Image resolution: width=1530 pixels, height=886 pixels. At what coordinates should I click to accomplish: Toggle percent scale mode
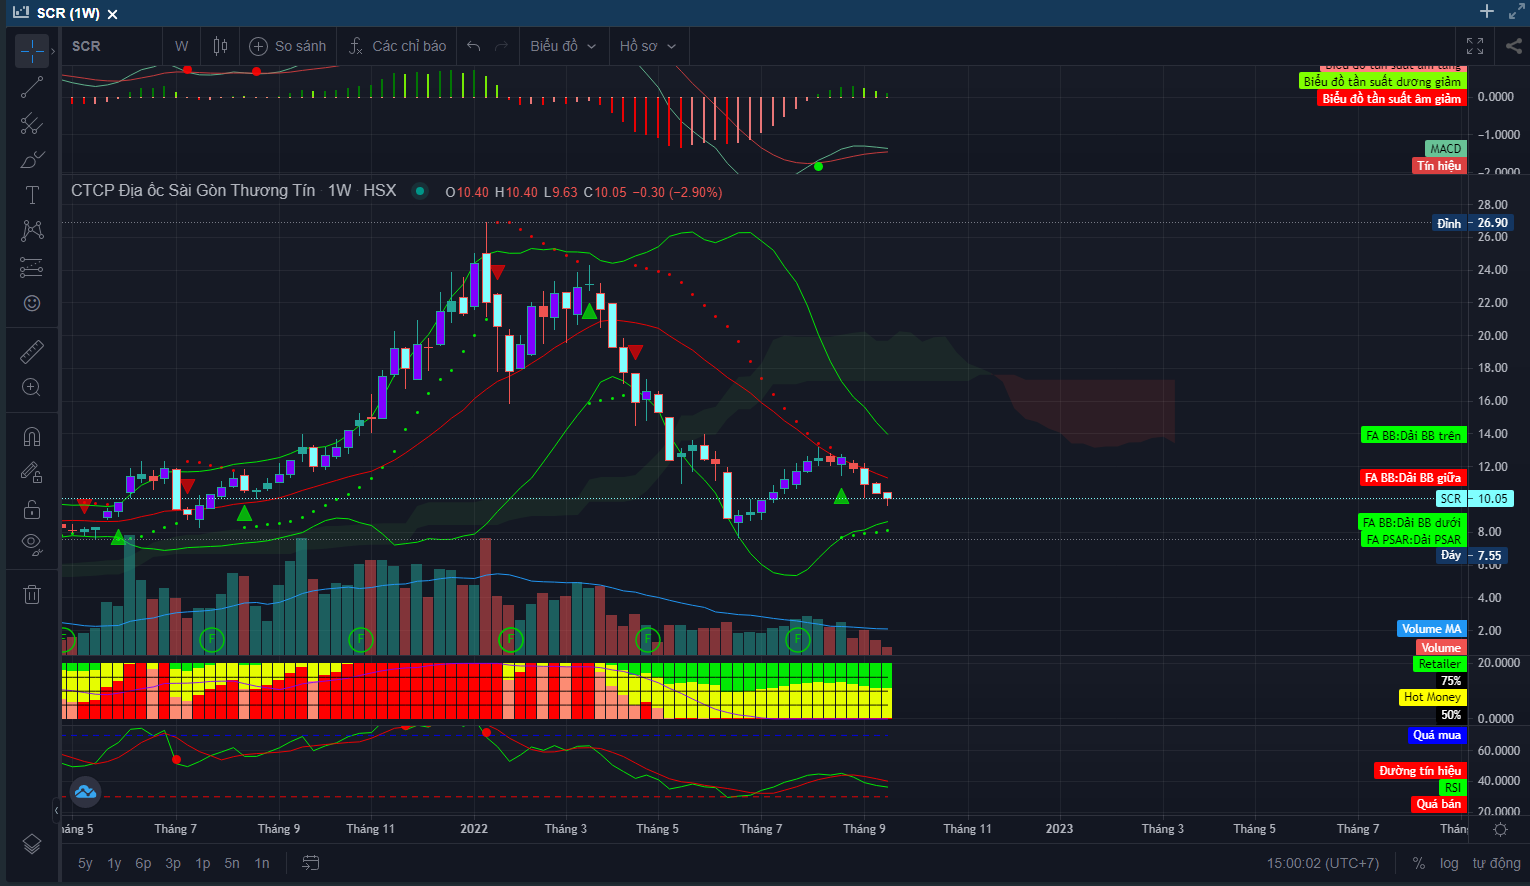(x=1419, y=863)
